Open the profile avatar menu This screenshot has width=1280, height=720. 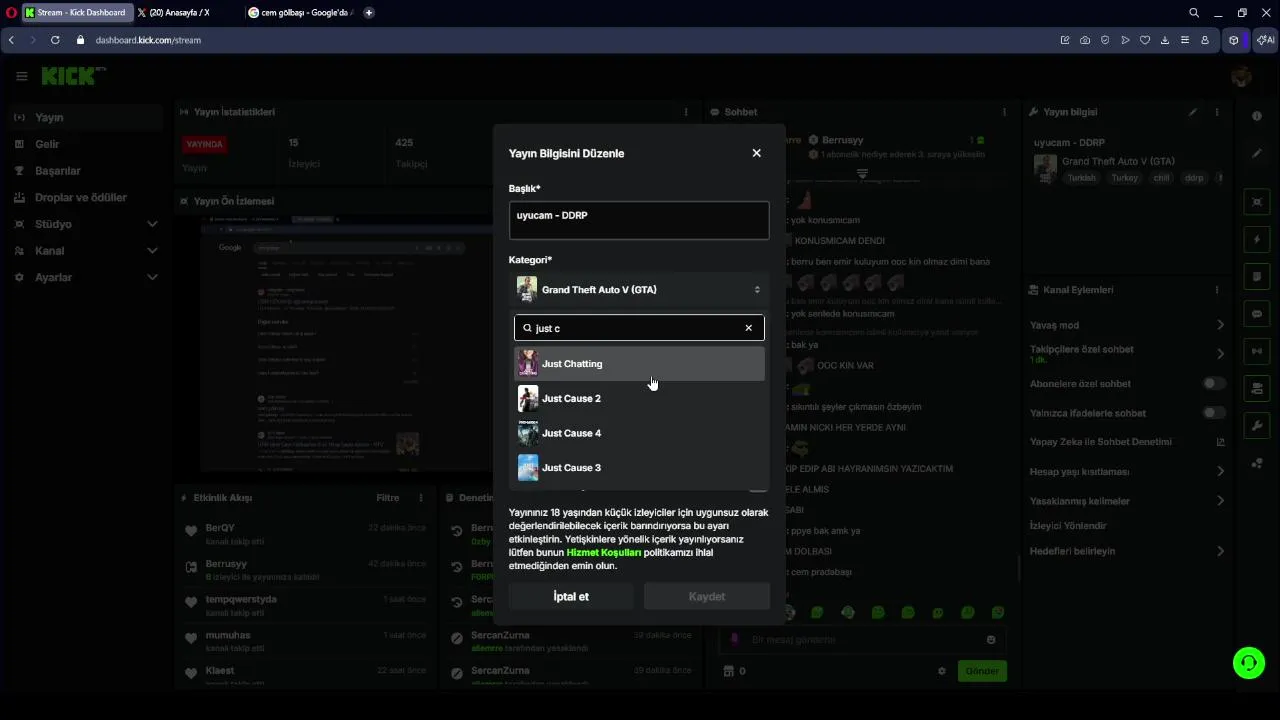pos(1242,76)
